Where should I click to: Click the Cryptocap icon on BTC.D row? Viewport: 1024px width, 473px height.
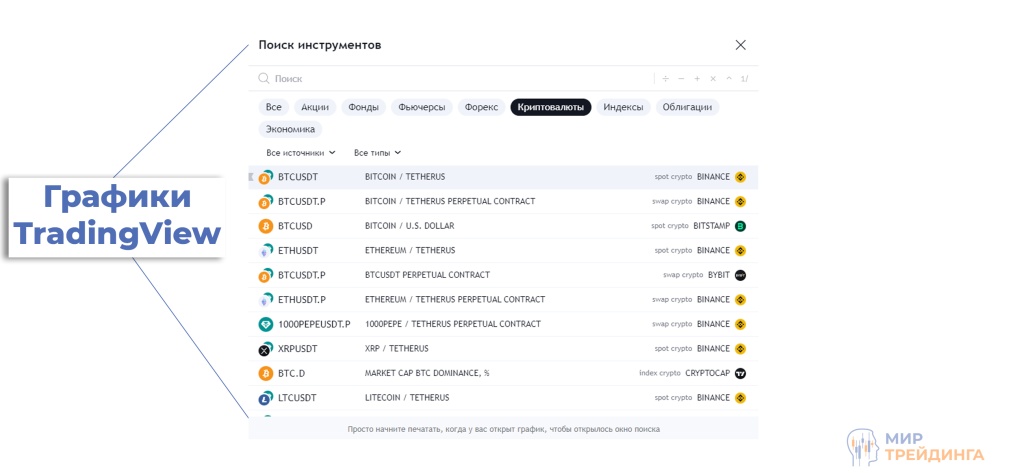pyautogui.click(x=740, y=373)
